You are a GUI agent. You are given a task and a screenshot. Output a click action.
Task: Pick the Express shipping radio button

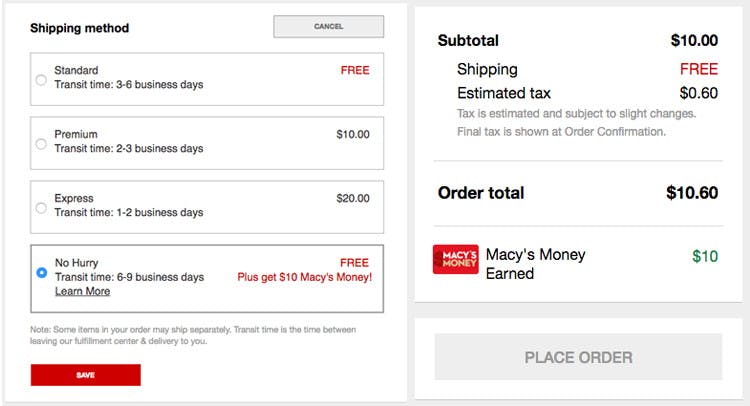[x=41, y=208]
